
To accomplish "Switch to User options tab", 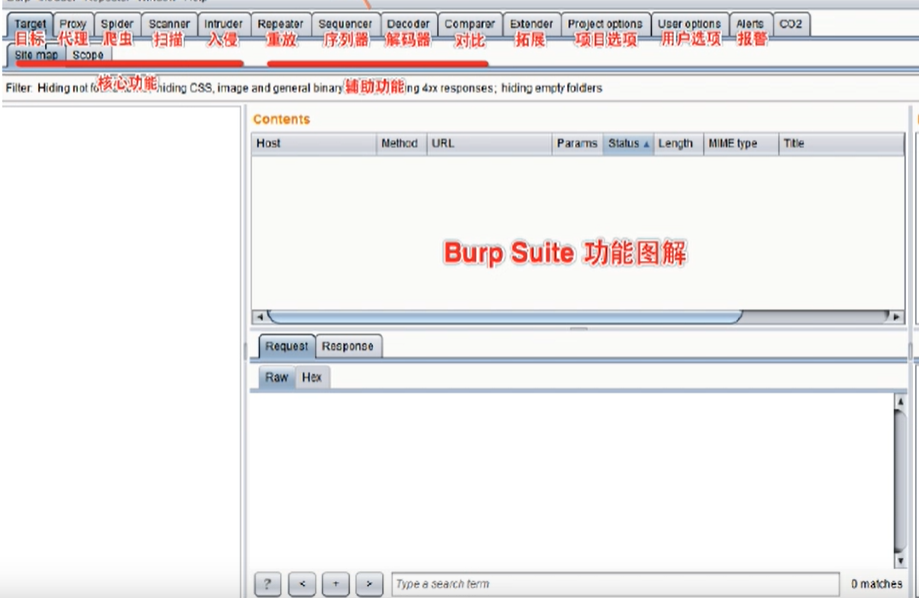I will click(689, 24).
